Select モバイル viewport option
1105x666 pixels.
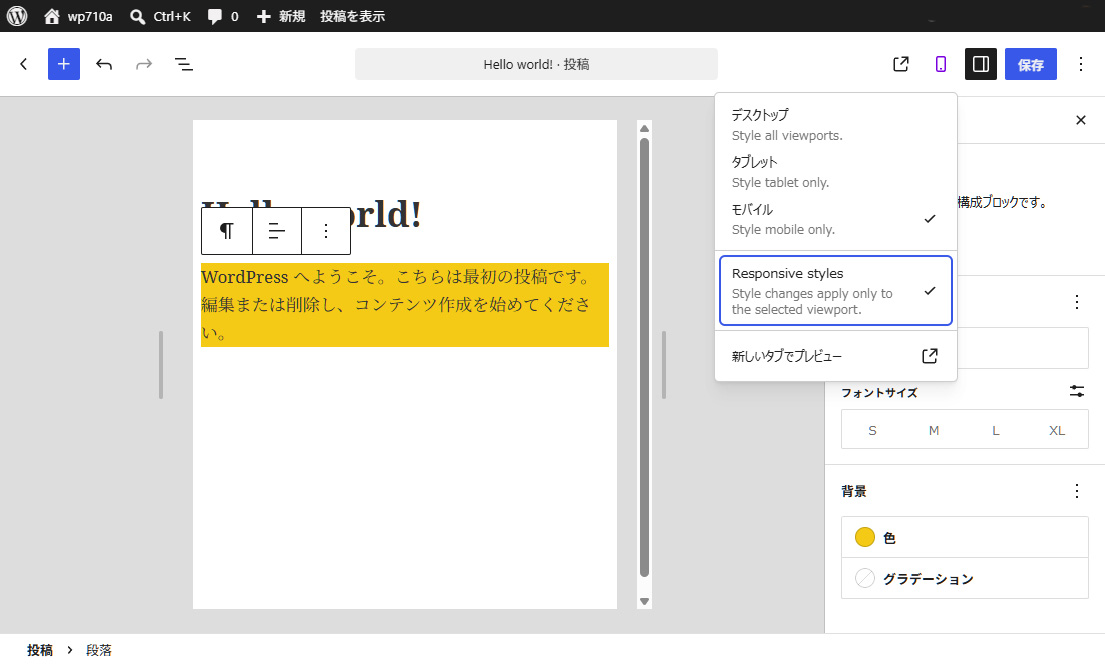836,219
